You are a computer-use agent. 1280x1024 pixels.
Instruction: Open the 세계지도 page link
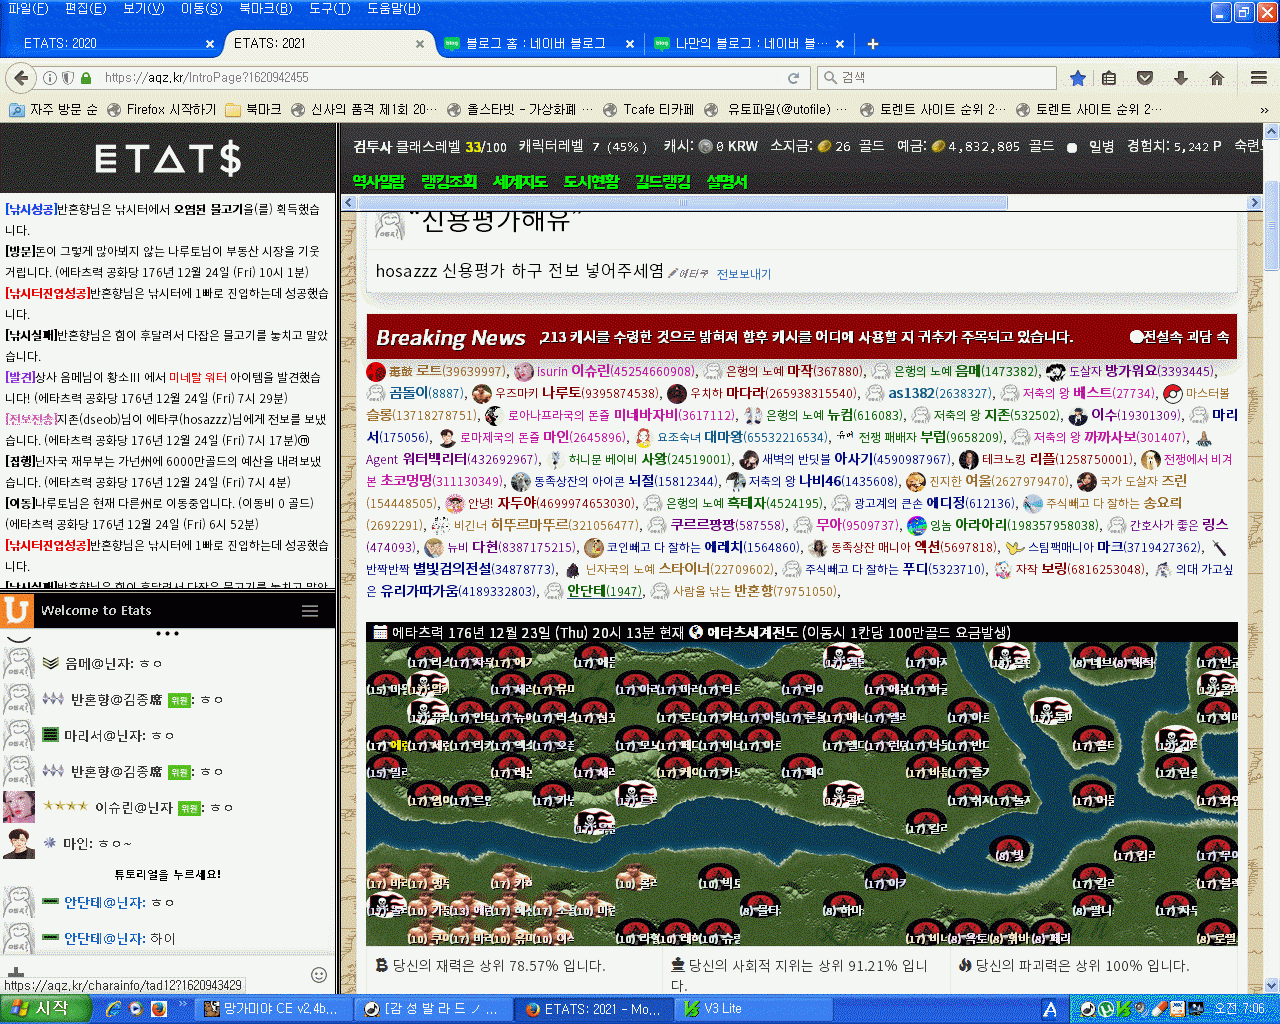tap(520, 182)
